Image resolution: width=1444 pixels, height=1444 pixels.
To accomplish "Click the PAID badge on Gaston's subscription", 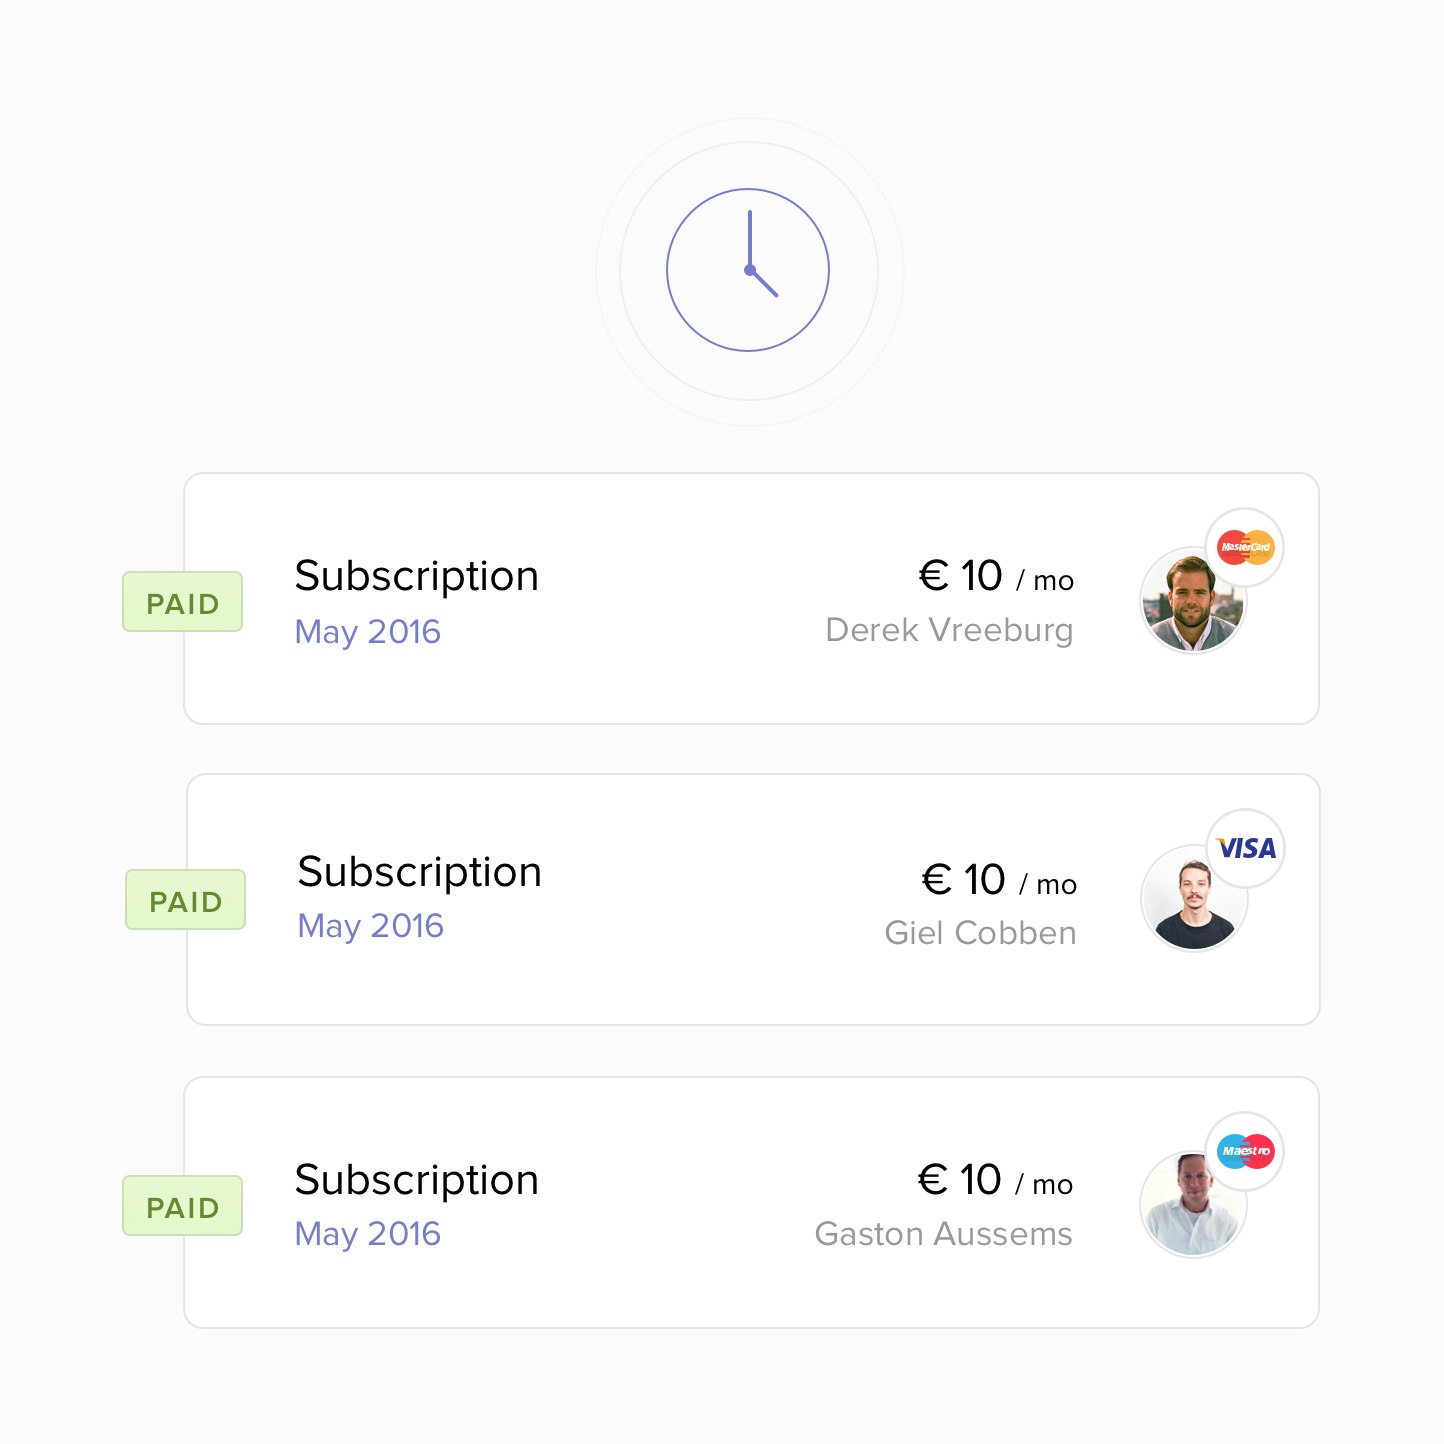I will pos(182,1207).
